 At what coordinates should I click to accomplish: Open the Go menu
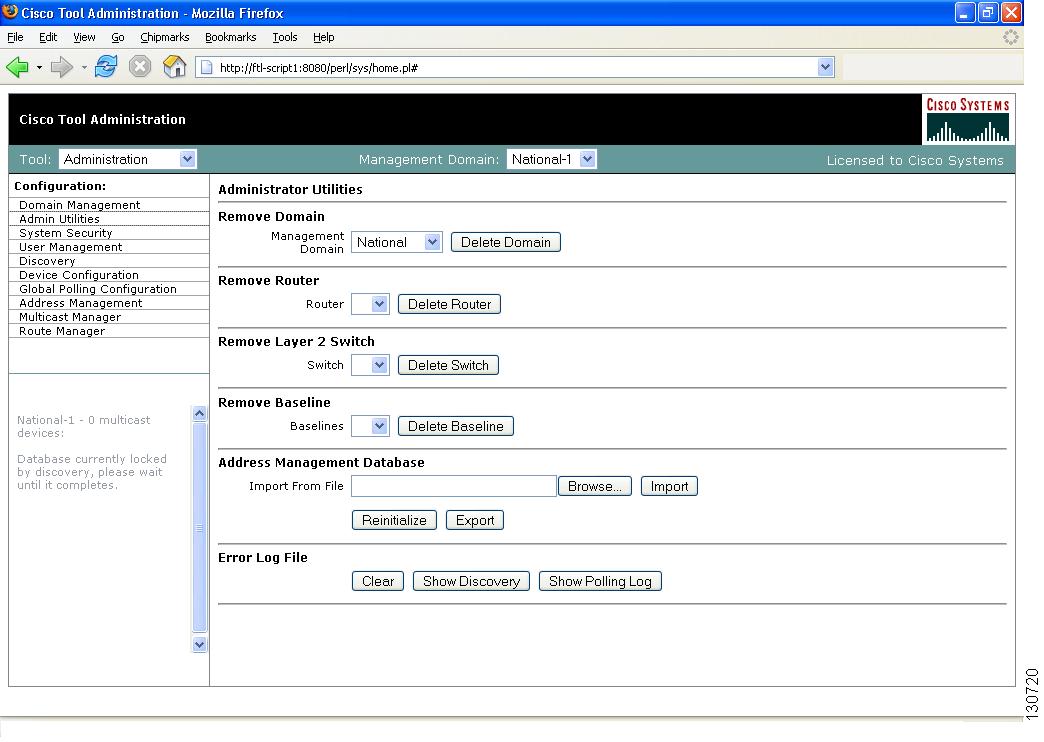(x=118, y=37)
